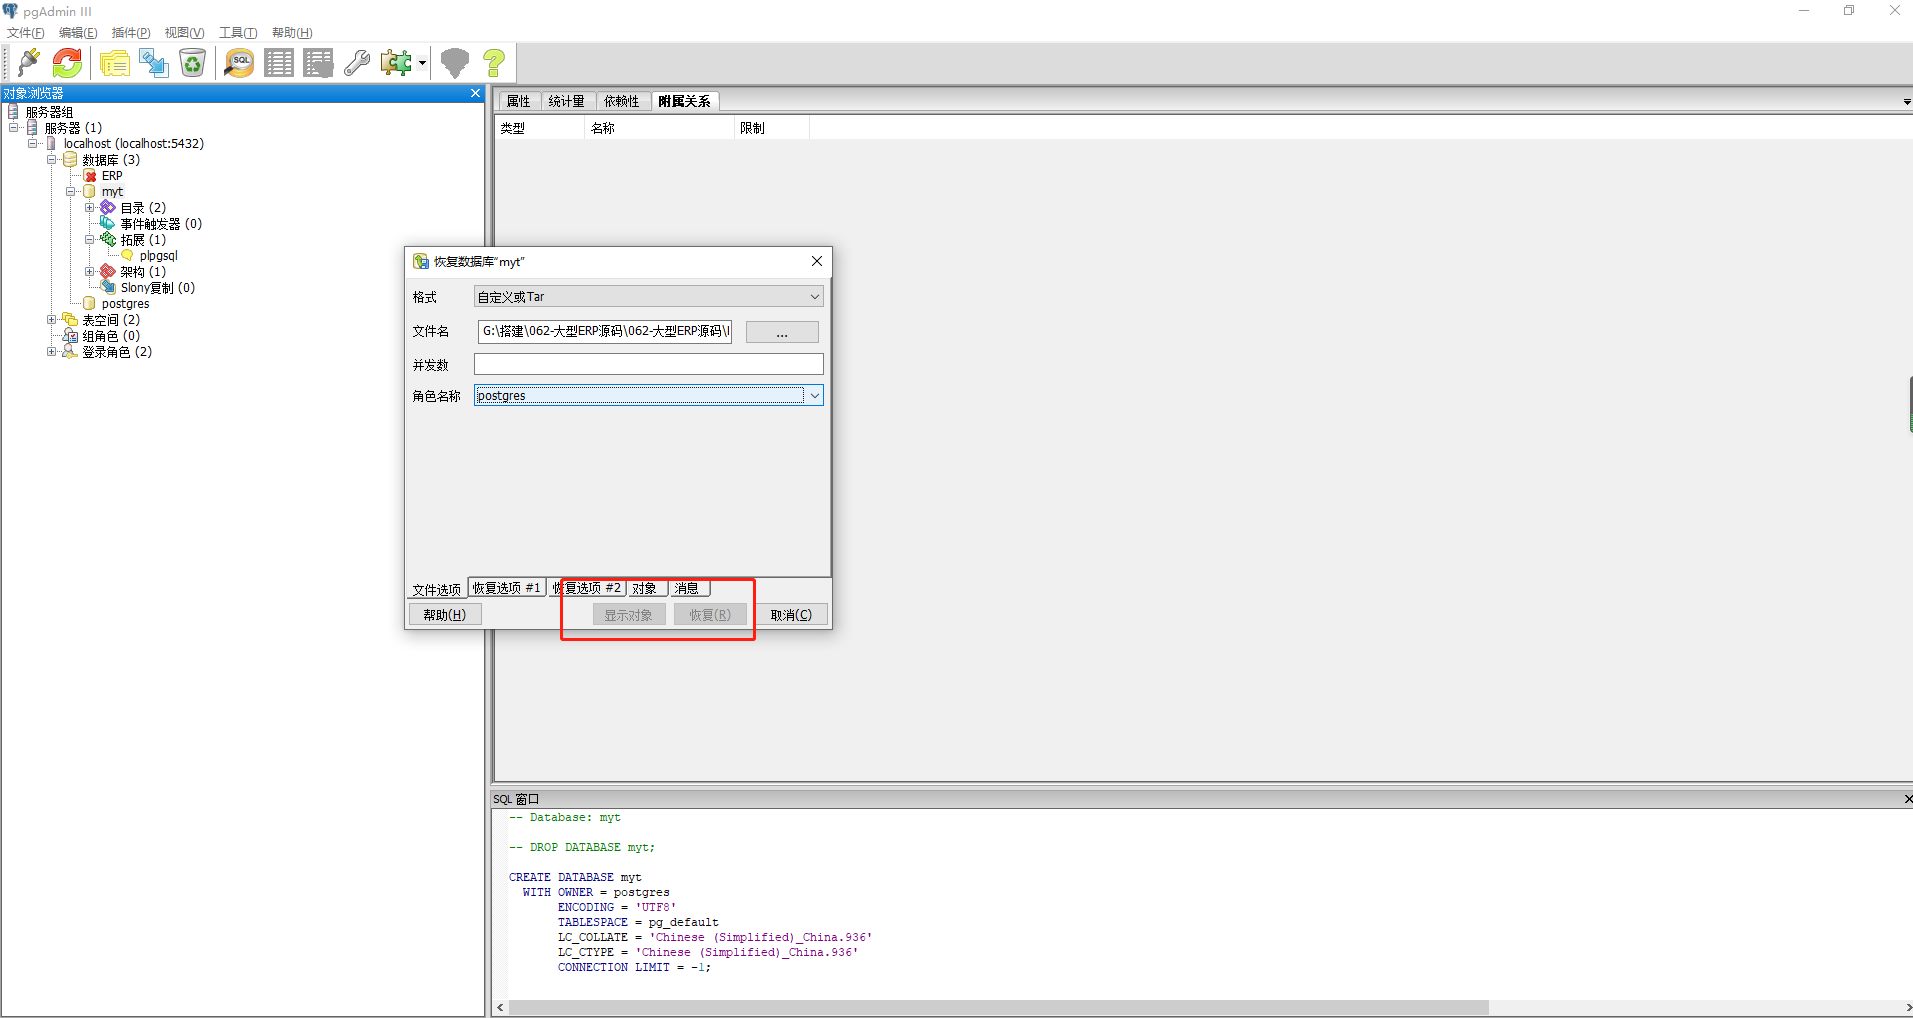Collapse the myt database node
This screenshot has height=1018, width=1913.
pyautogui.click(x=72, y=191)
